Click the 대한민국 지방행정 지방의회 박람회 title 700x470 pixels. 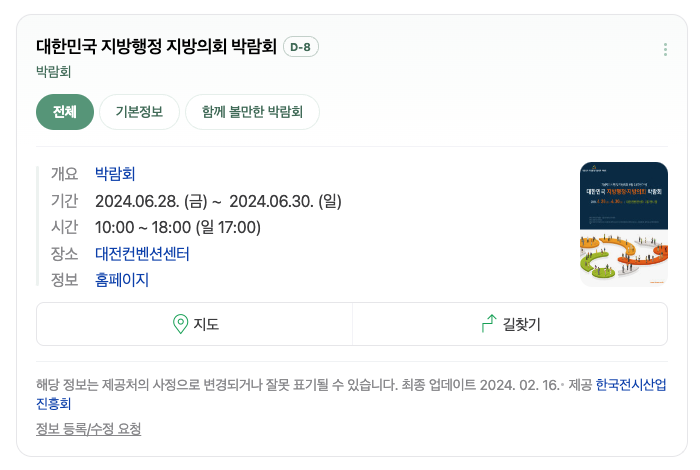(x=156, y=46)
